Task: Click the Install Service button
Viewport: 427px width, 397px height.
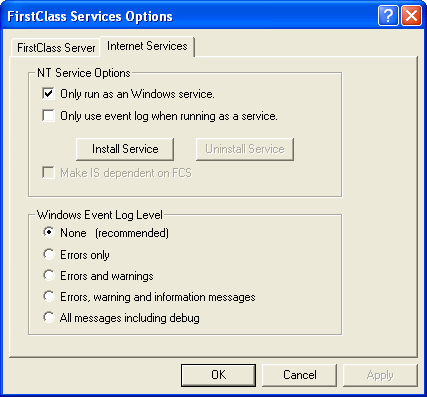Action: [125, 149]
